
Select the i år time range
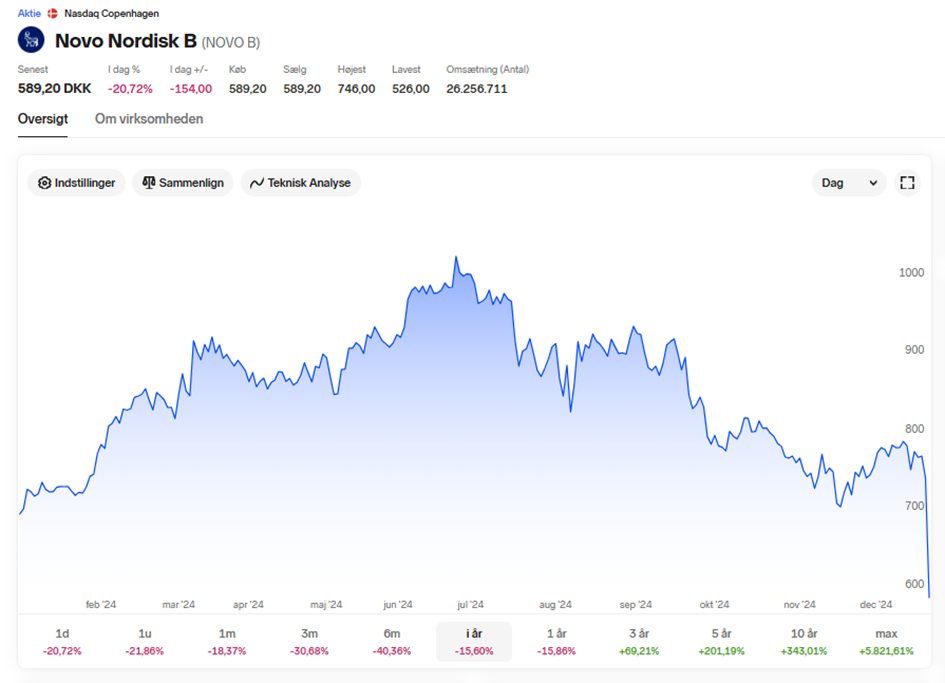click(474, 641)
